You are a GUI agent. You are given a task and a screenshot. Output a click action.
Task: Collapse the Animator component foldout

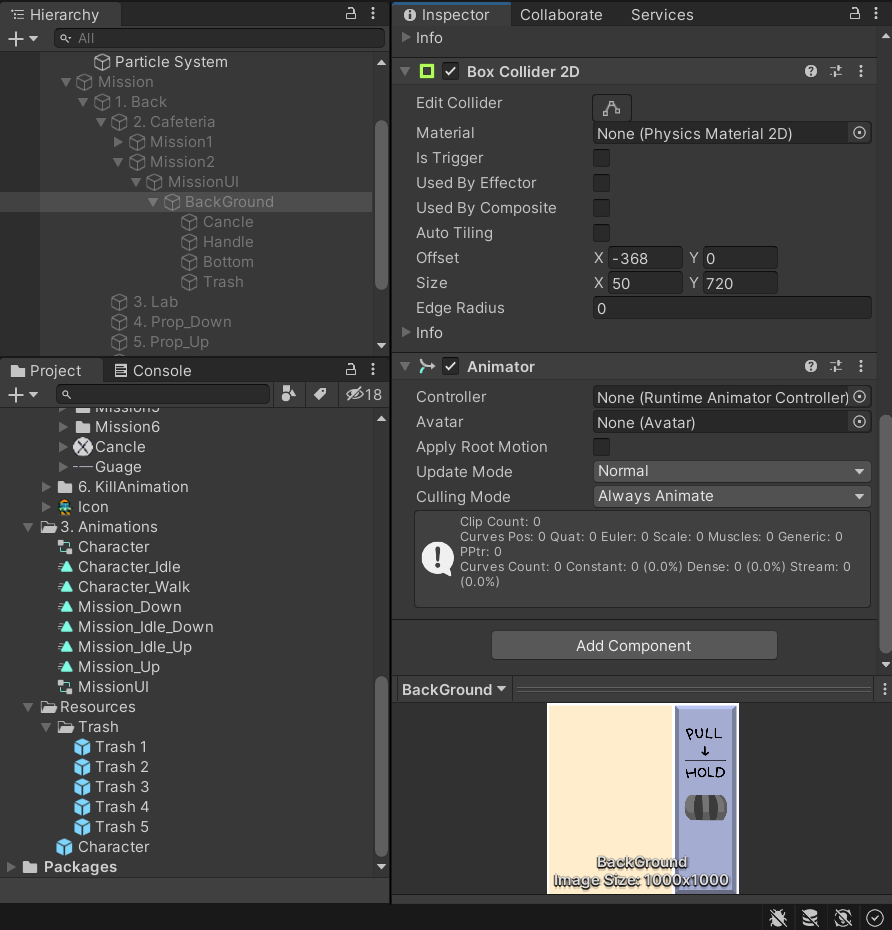(406, 367)
